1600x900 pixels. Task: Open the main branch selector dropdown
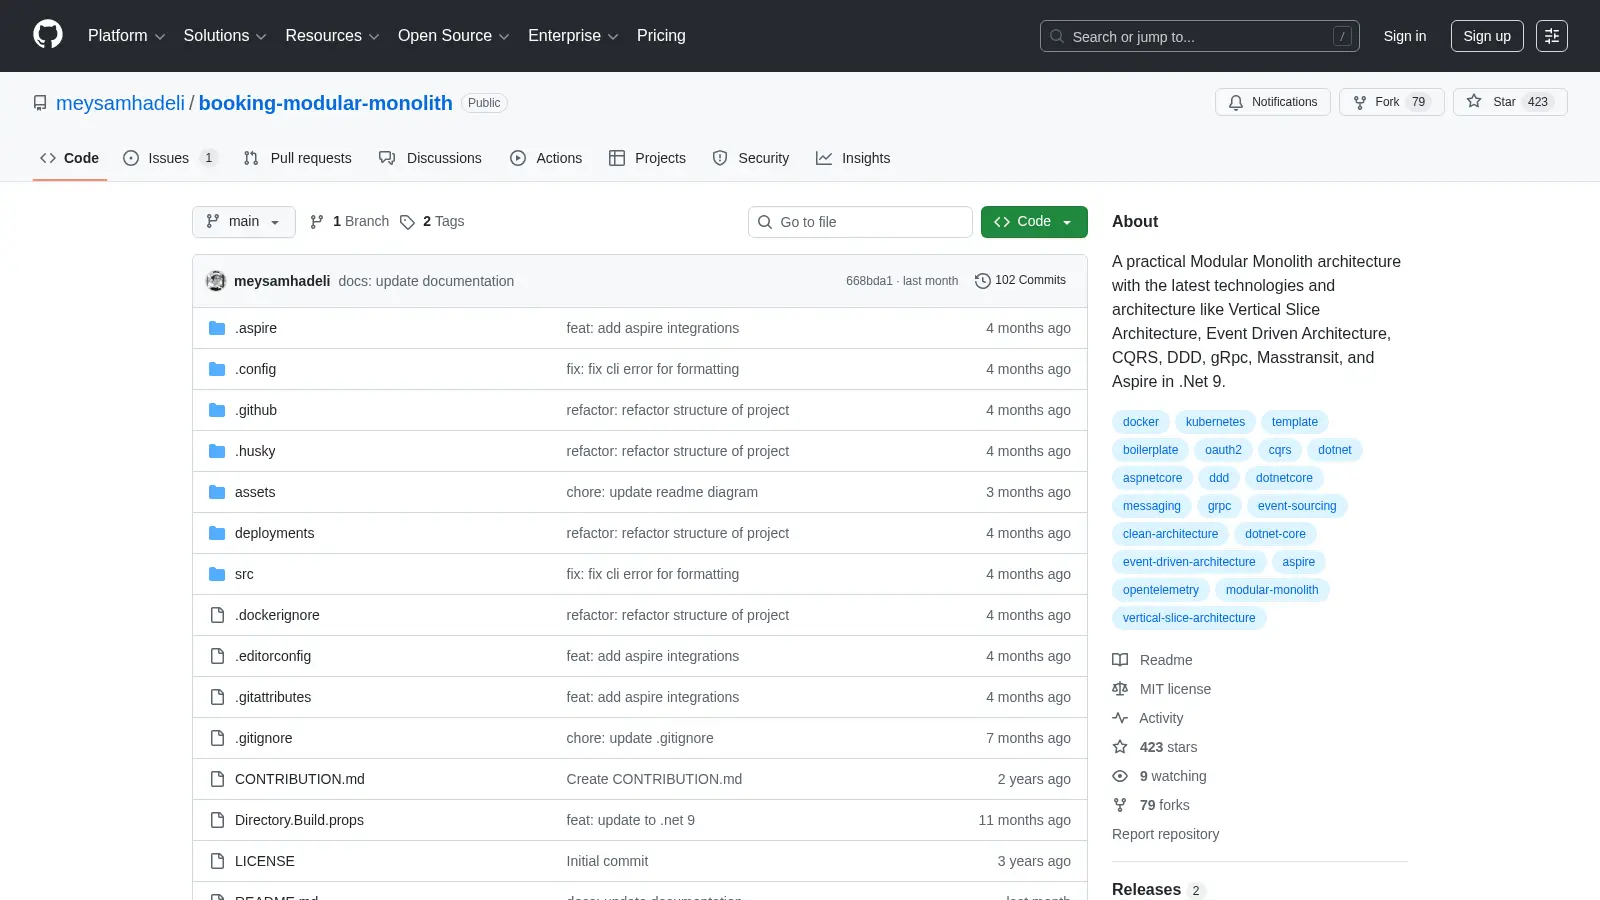point(244,222)
